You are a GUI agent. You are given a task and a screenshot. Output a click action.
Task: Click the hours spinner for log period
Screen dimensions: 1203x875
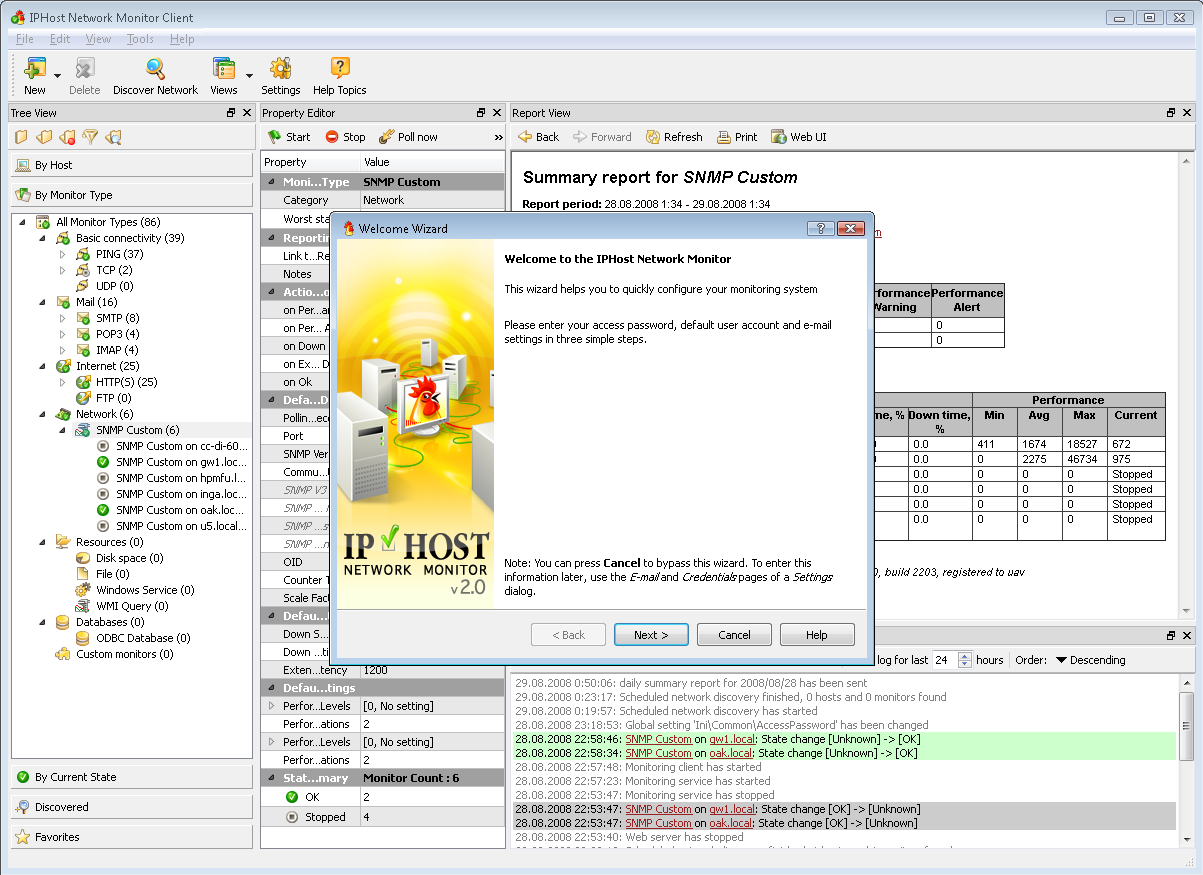965,660
